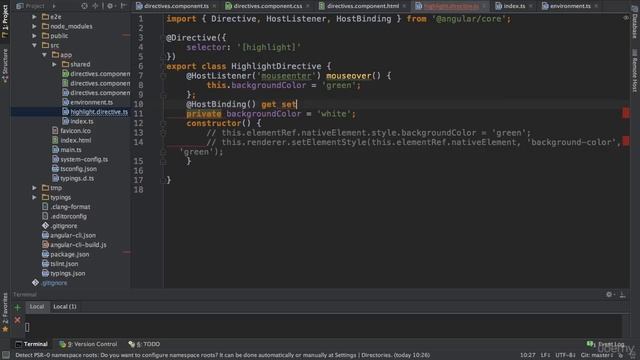Open the Event Log tool window
Image resolution: width=640 pixels, height=360 pixels.
pos(606,344)
